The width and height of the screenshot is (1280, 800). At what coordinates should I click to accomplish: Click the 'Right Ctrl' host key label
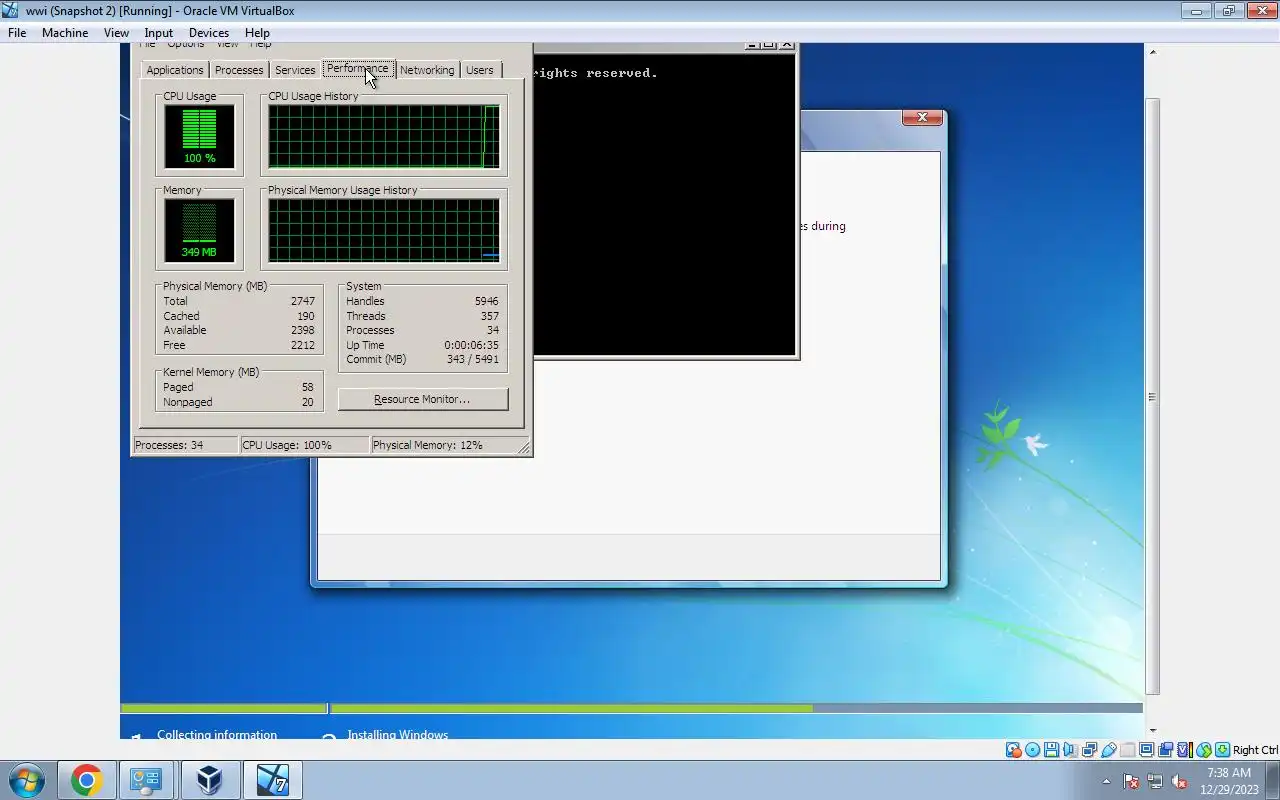[x=1255, y=750]
